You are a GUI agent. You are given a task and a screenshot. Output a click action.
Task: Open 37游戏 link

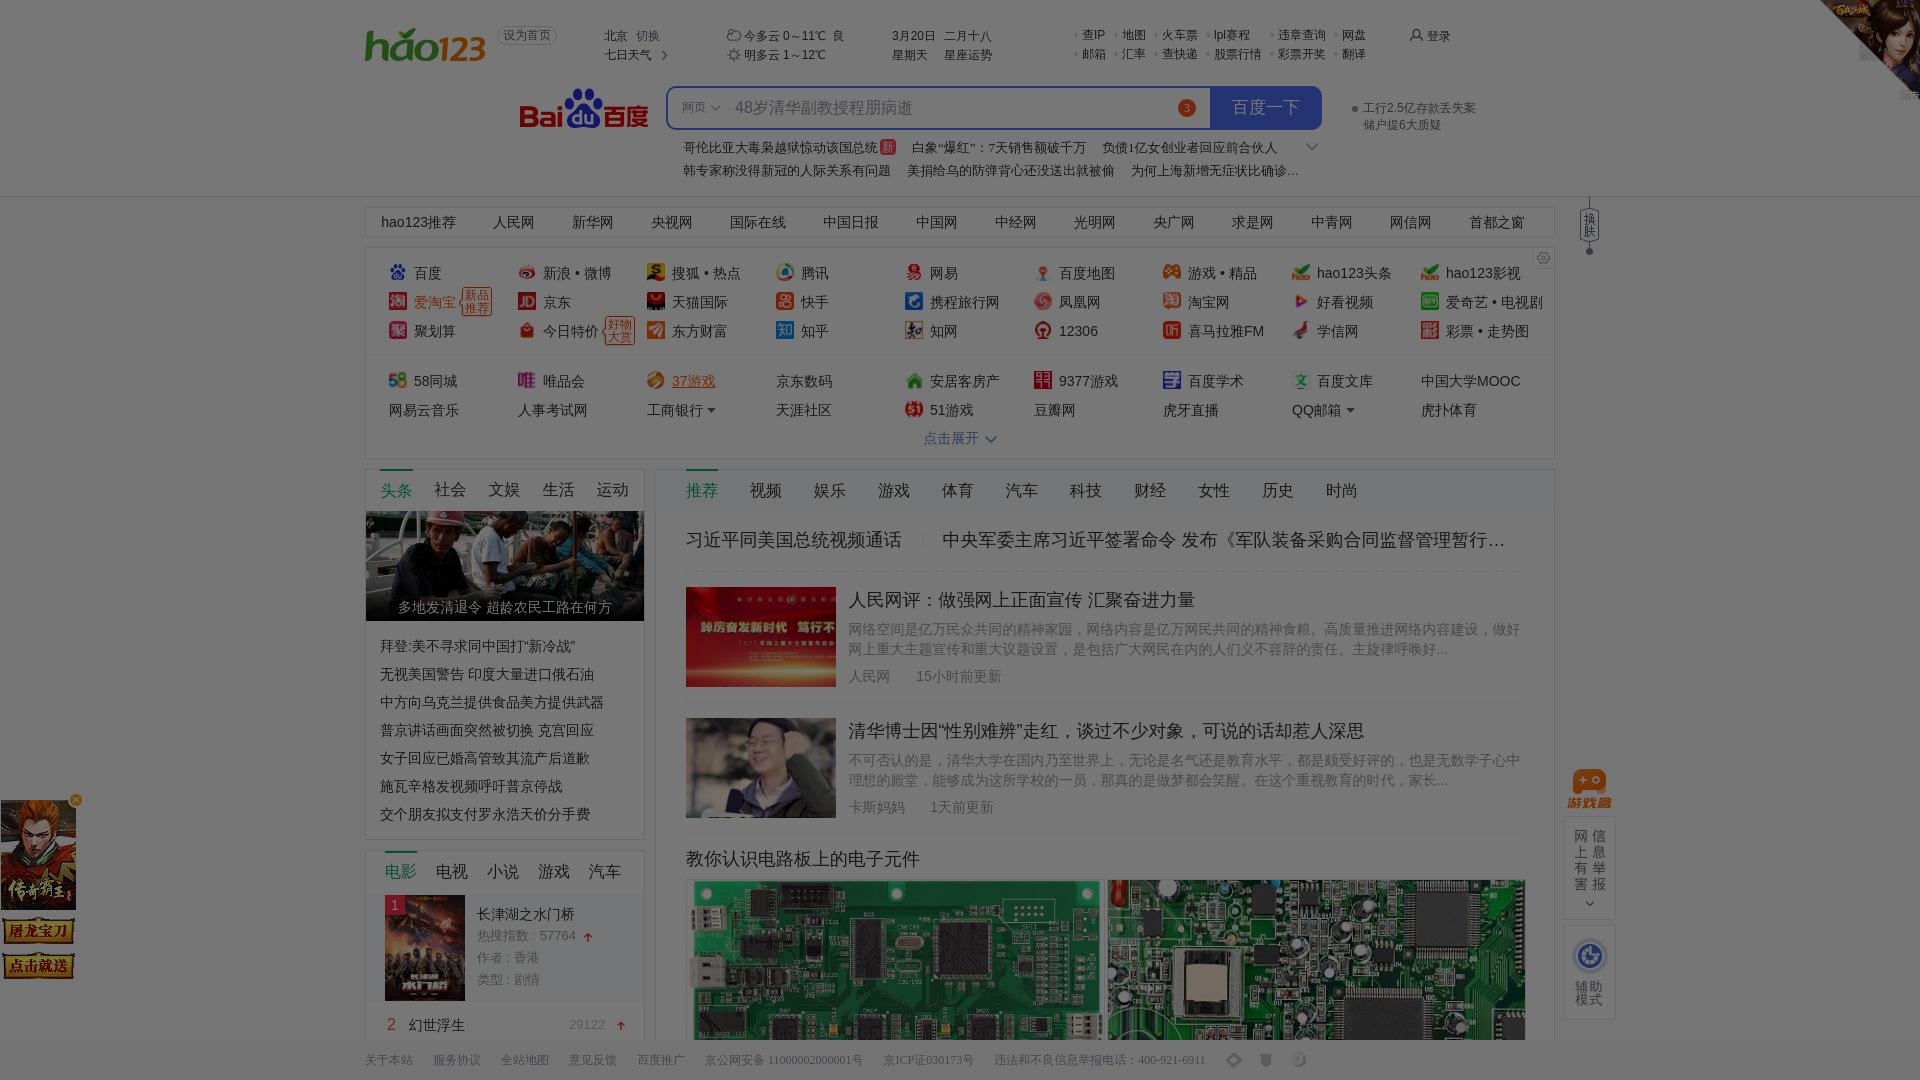(x=693, y=381)
